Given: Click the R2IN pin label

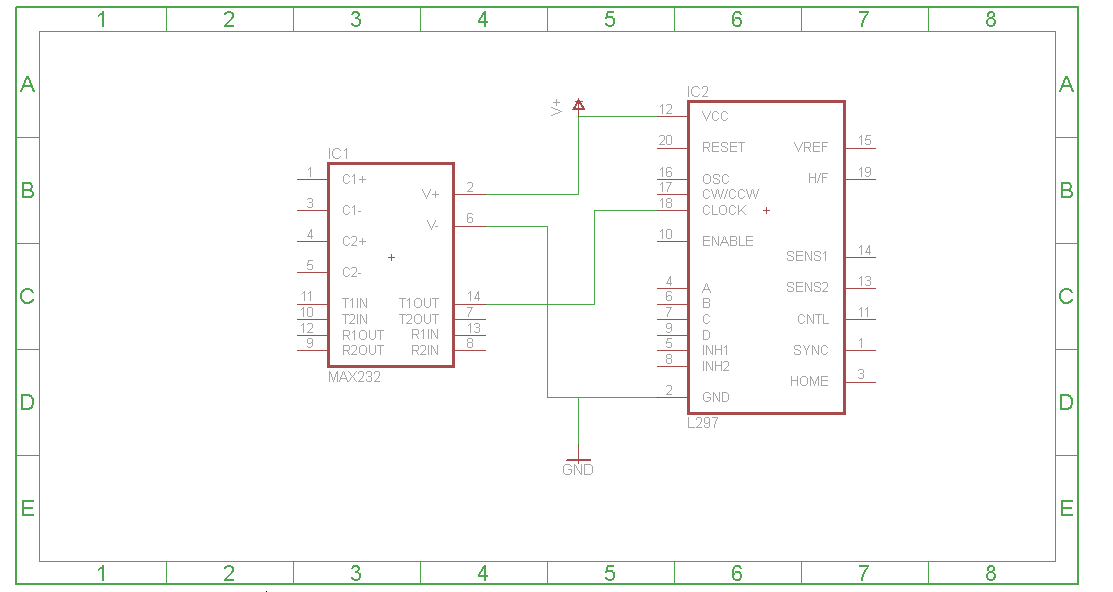Looking at the screenshot, I should click(x=425, y=350).
